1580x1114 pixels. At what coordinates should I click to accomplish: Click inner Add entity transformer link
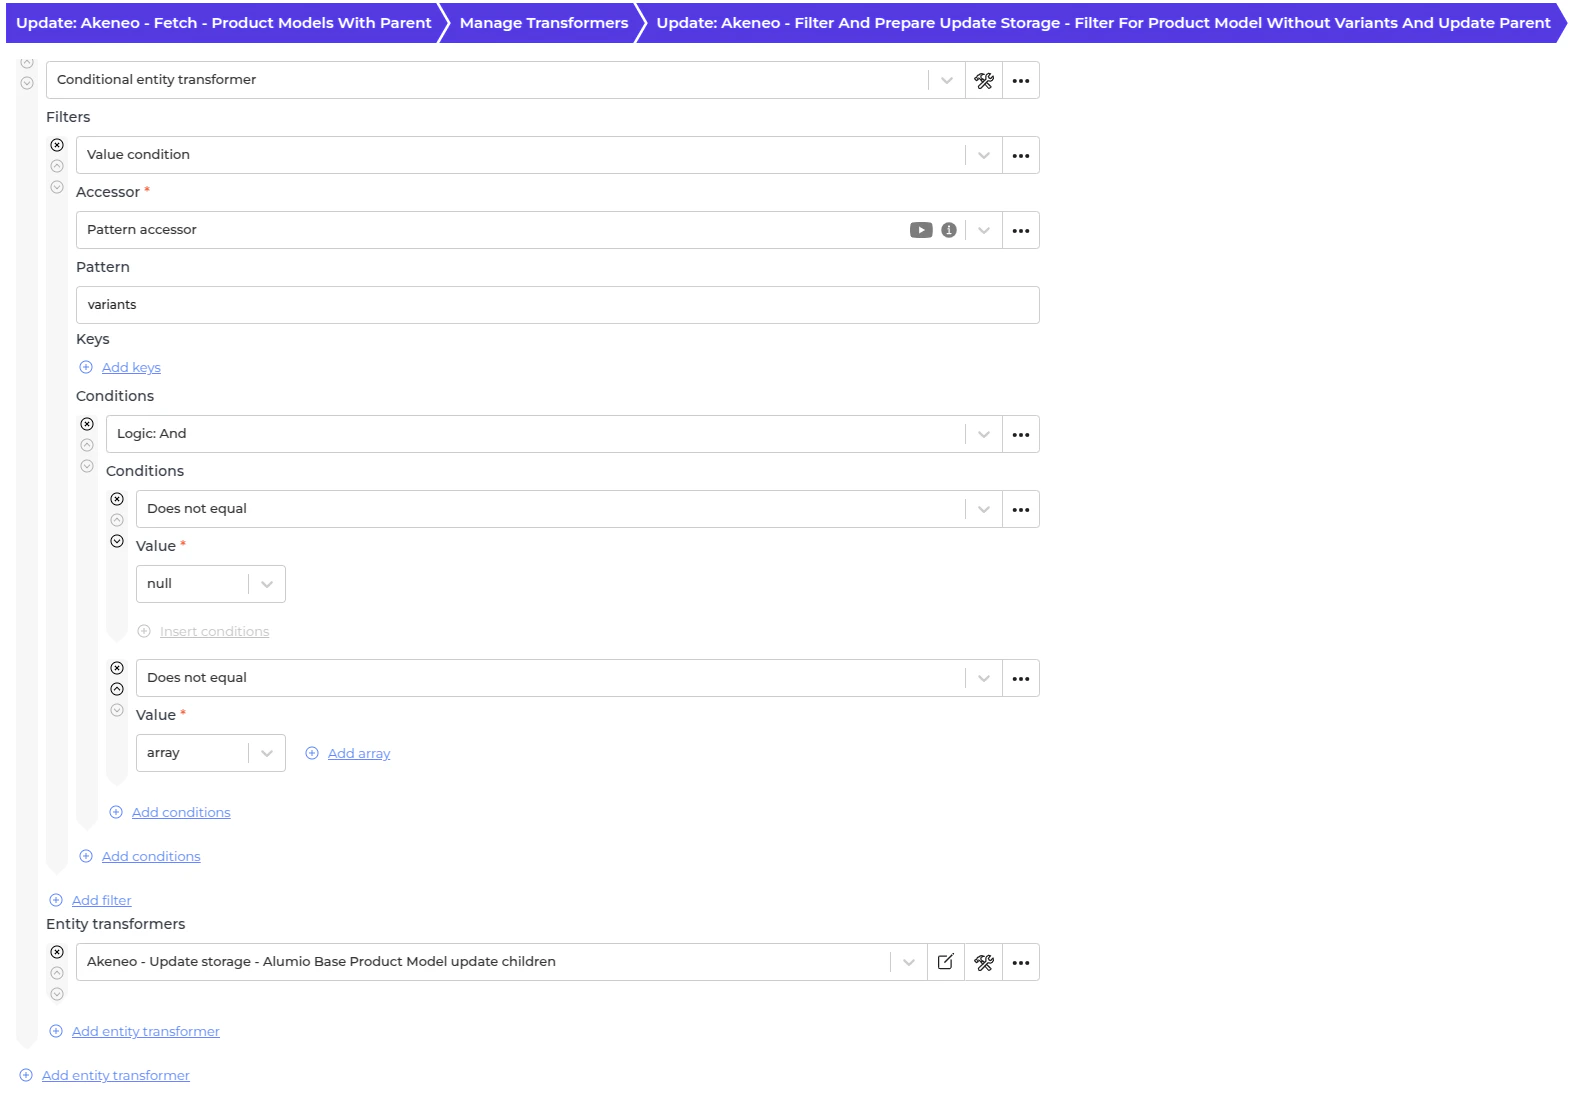pyautogui.click(x=146, y=1031)
